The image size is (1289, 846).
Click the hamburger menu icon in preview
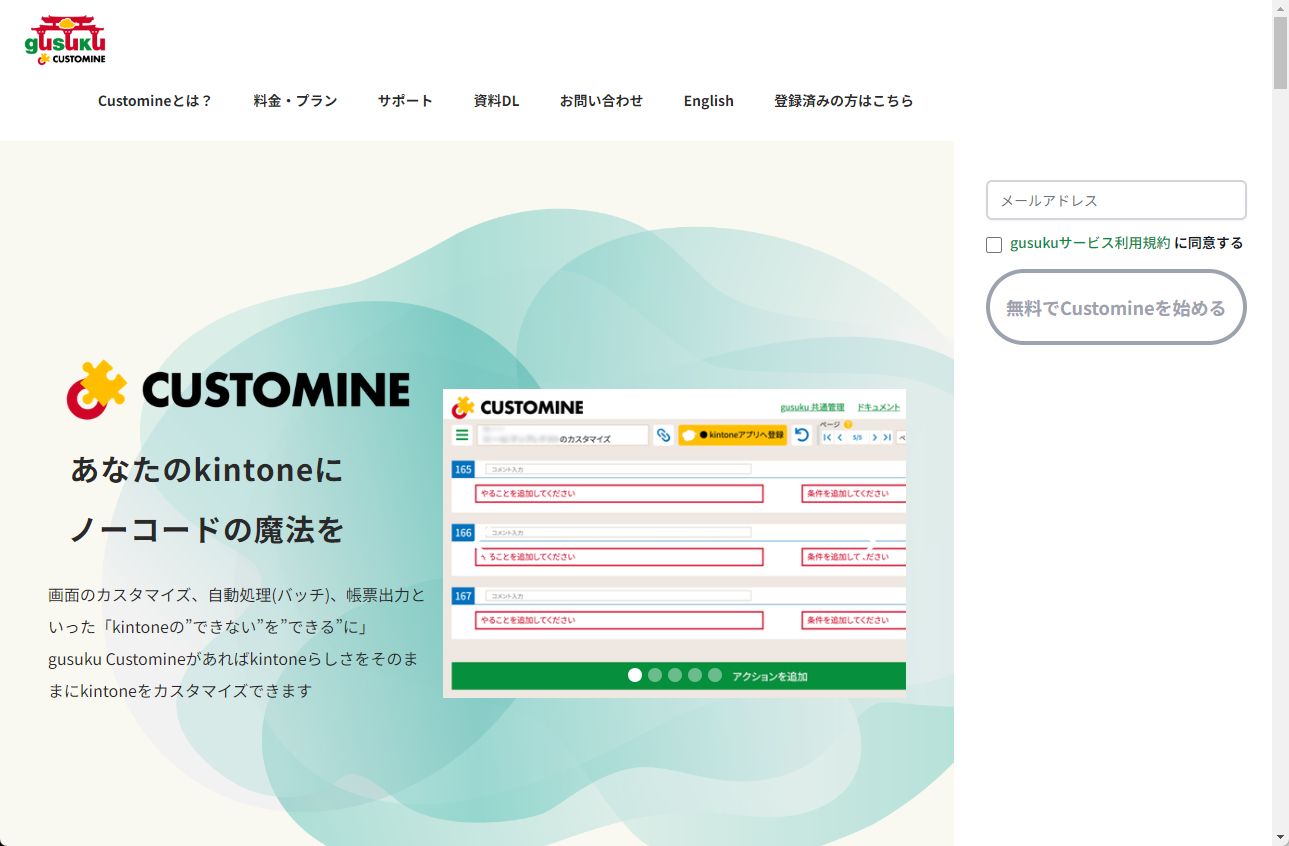(462, 435)
